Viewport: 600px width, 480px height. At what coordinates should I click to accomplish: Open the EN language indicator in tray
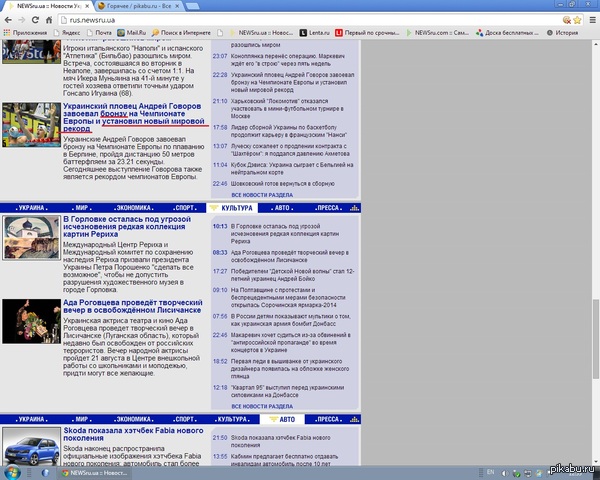491,472
